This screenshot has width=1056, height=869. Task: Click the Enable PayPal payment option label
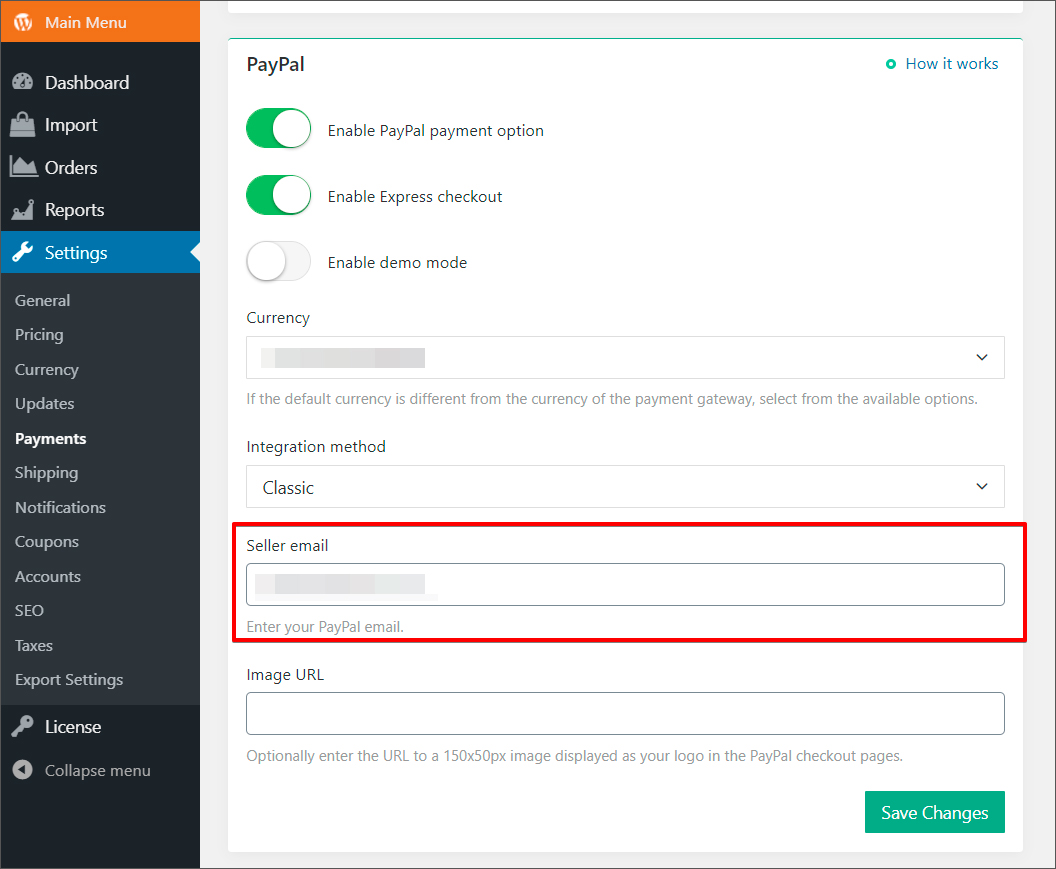pyautogui.click(x=436, y=131)
